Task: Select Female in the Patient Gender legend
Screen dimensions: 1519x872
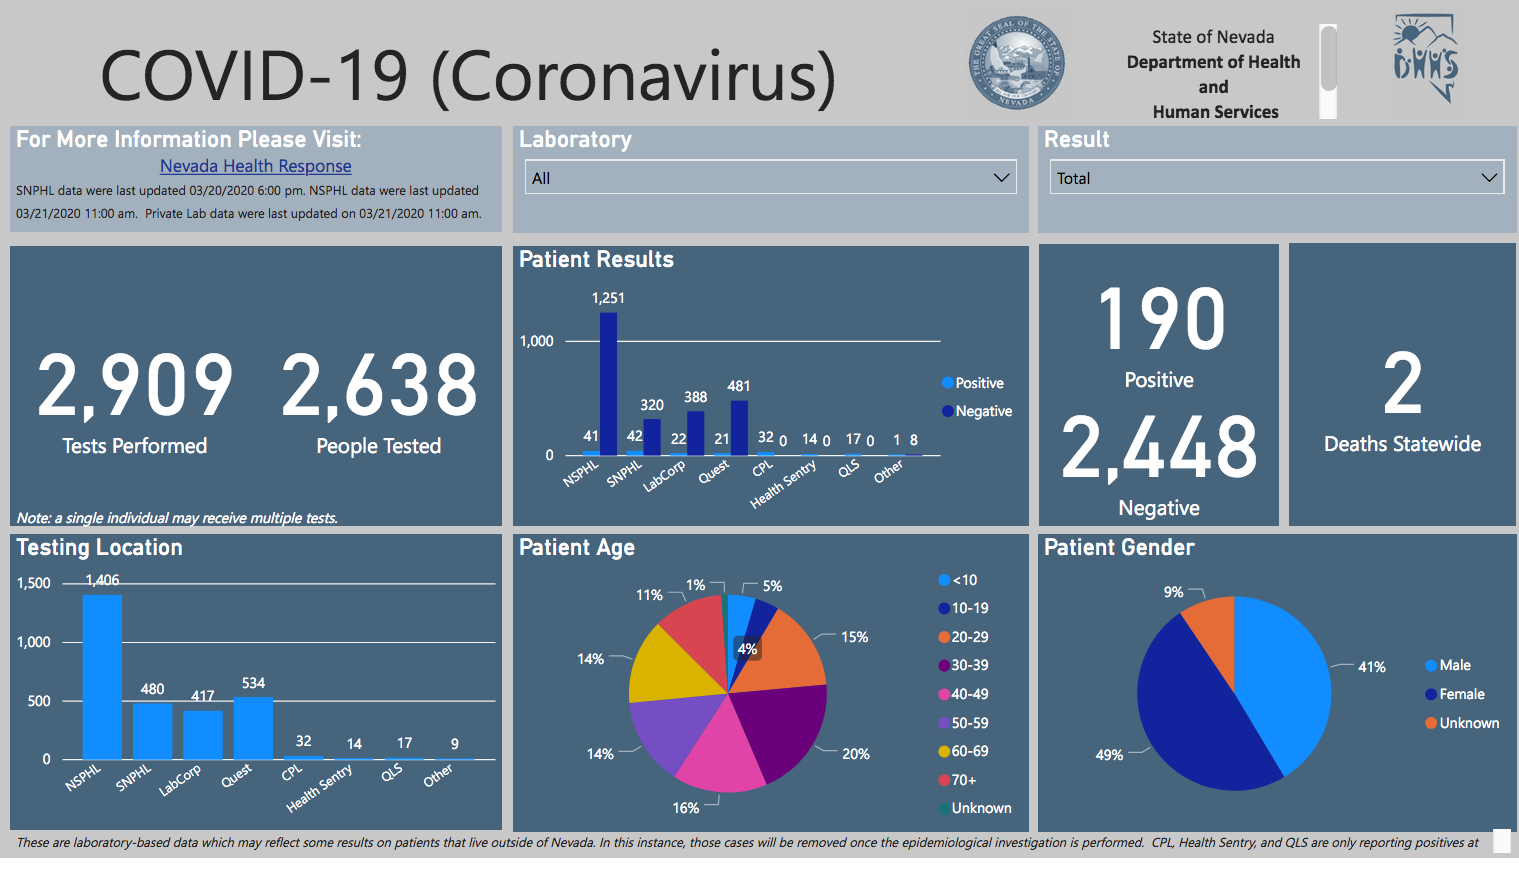Action: [x=1455, y=694]
